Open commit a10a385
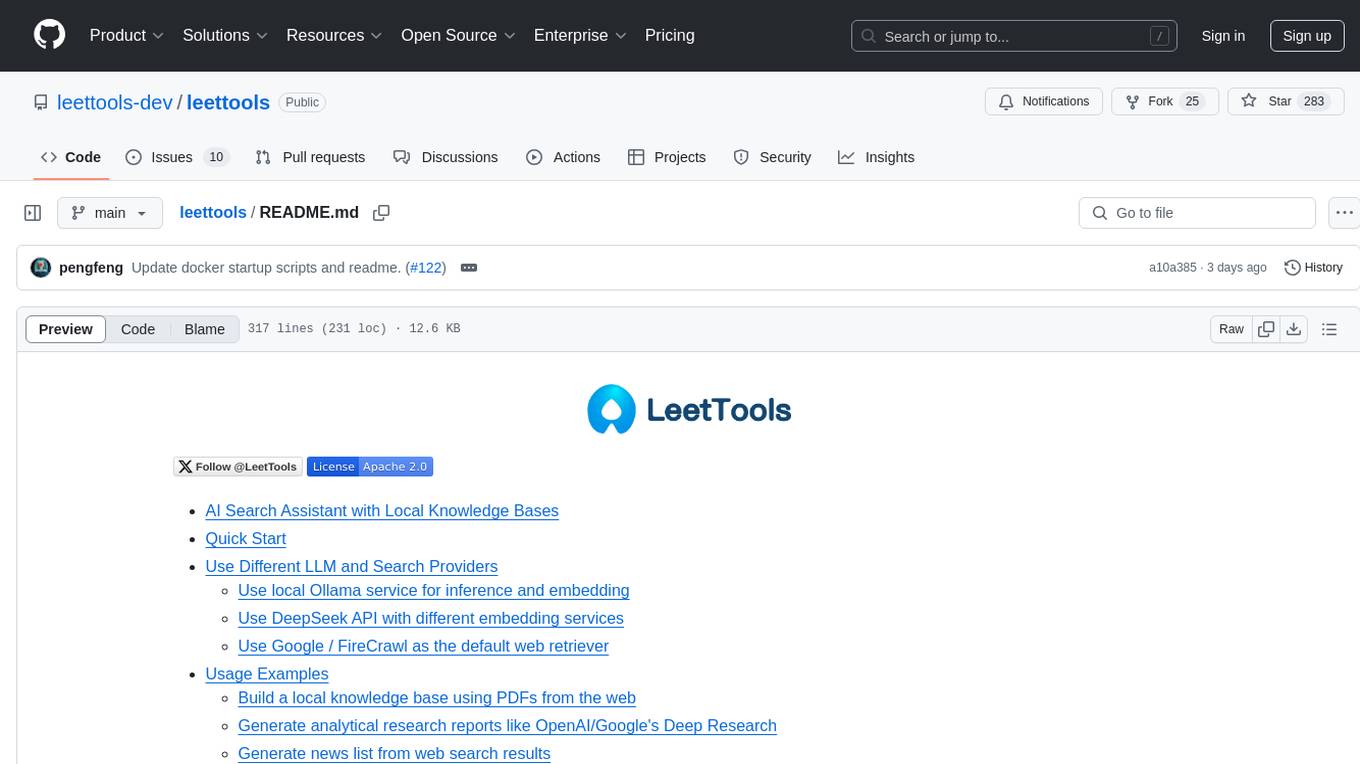The image size is (1360, 764). click(1172, 267)
